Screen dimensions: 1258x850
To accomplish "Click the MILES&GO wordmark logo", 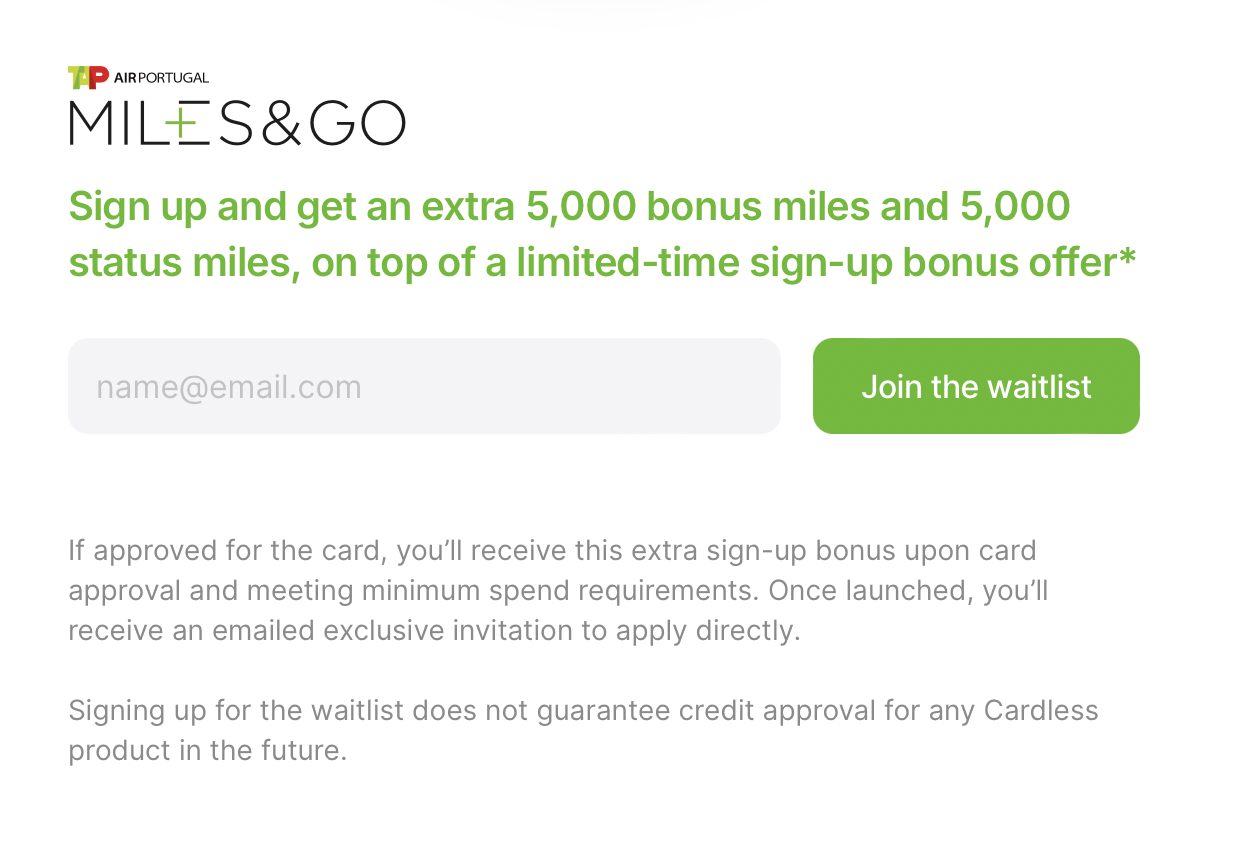I will click(x=237, y=123).
